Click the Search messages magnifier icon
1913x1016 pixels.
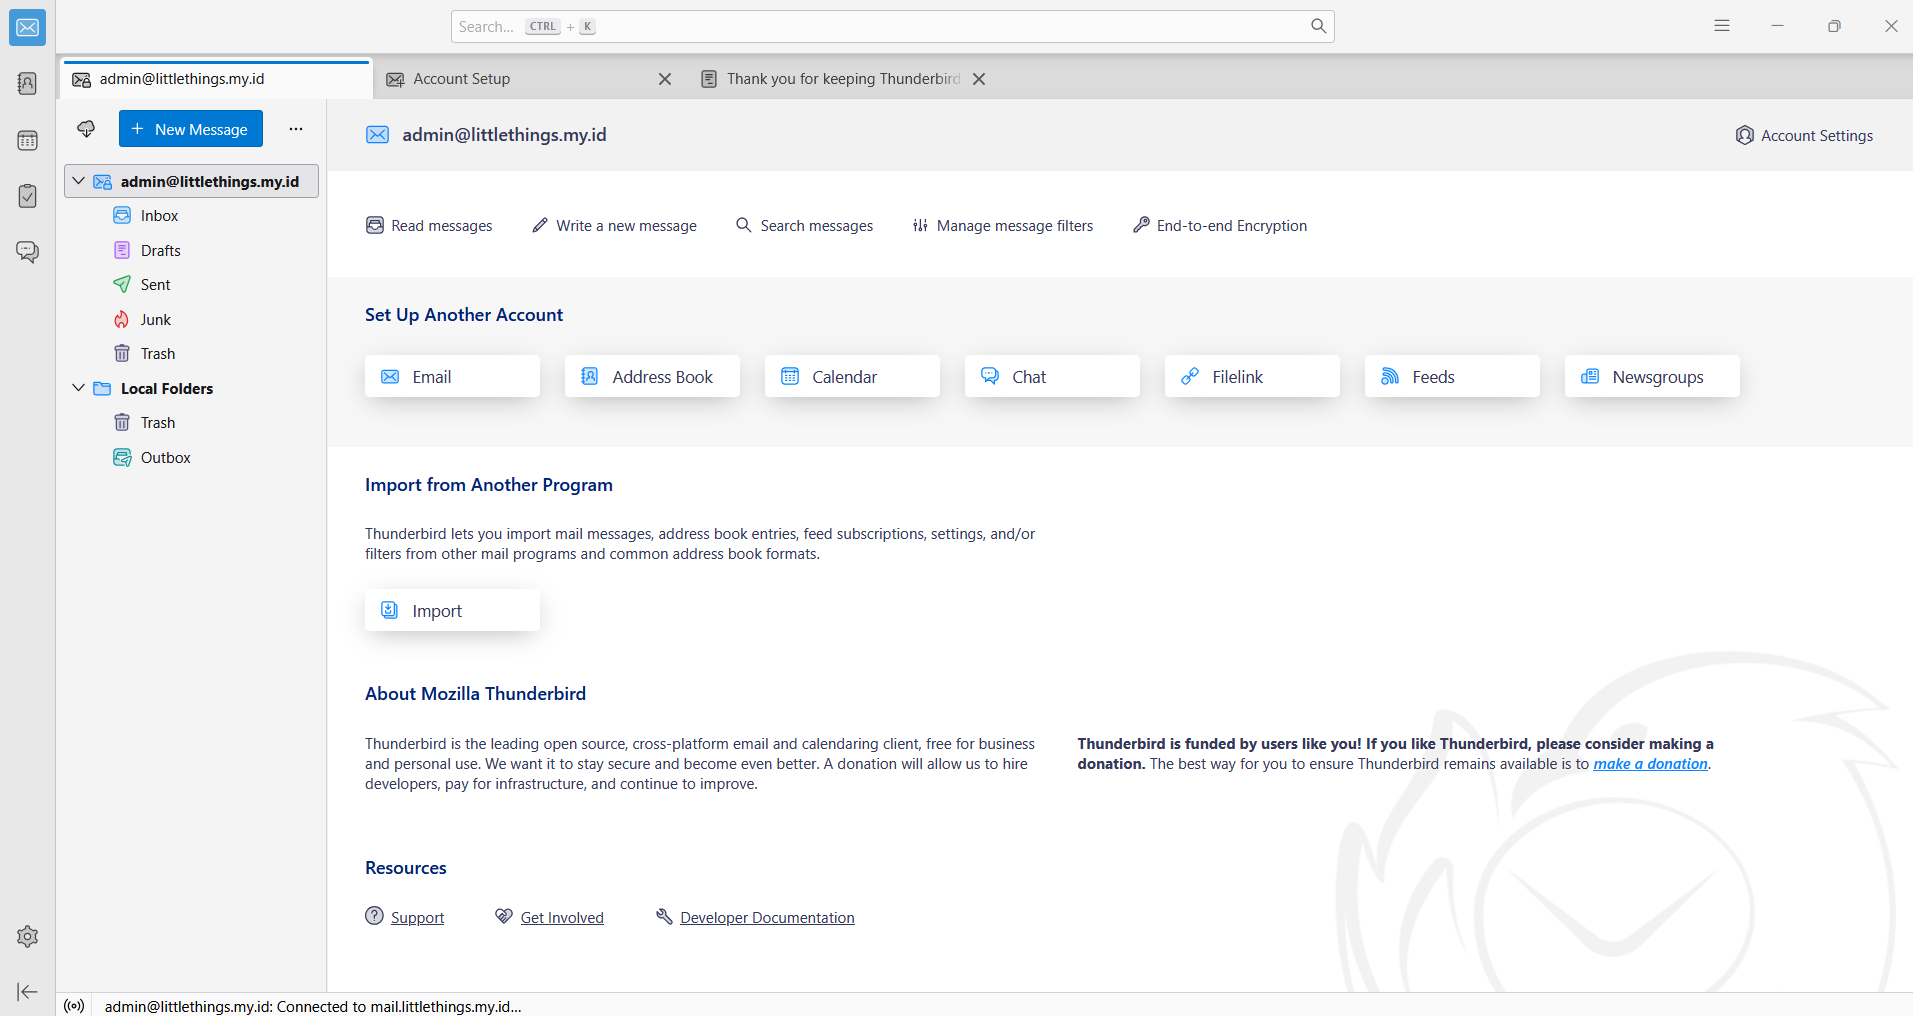click(744, 225)
